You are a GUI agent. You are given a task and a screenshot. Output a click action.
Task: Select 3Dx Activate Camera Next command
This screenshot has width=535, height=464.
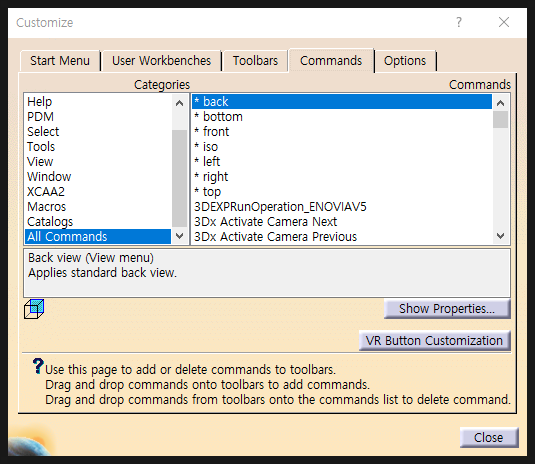pyautogui.click(x=342, y=222)
